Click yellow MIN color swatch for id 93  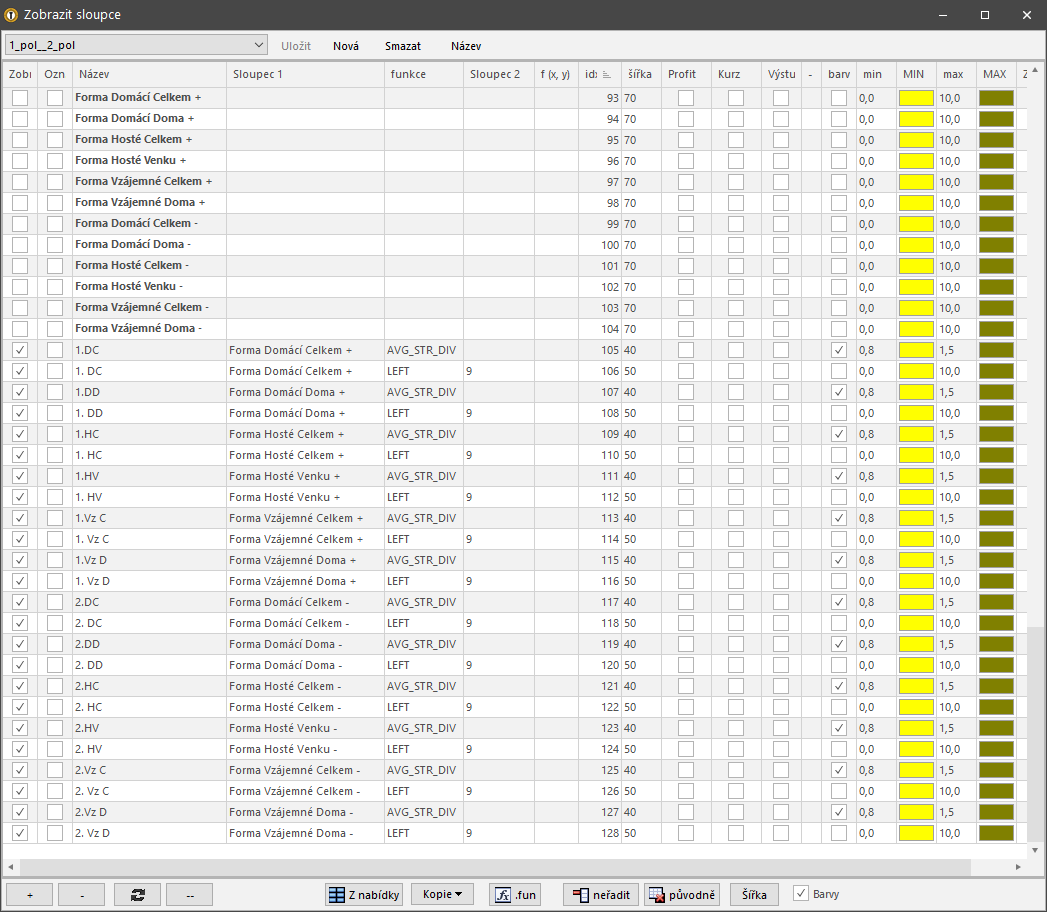916,98
